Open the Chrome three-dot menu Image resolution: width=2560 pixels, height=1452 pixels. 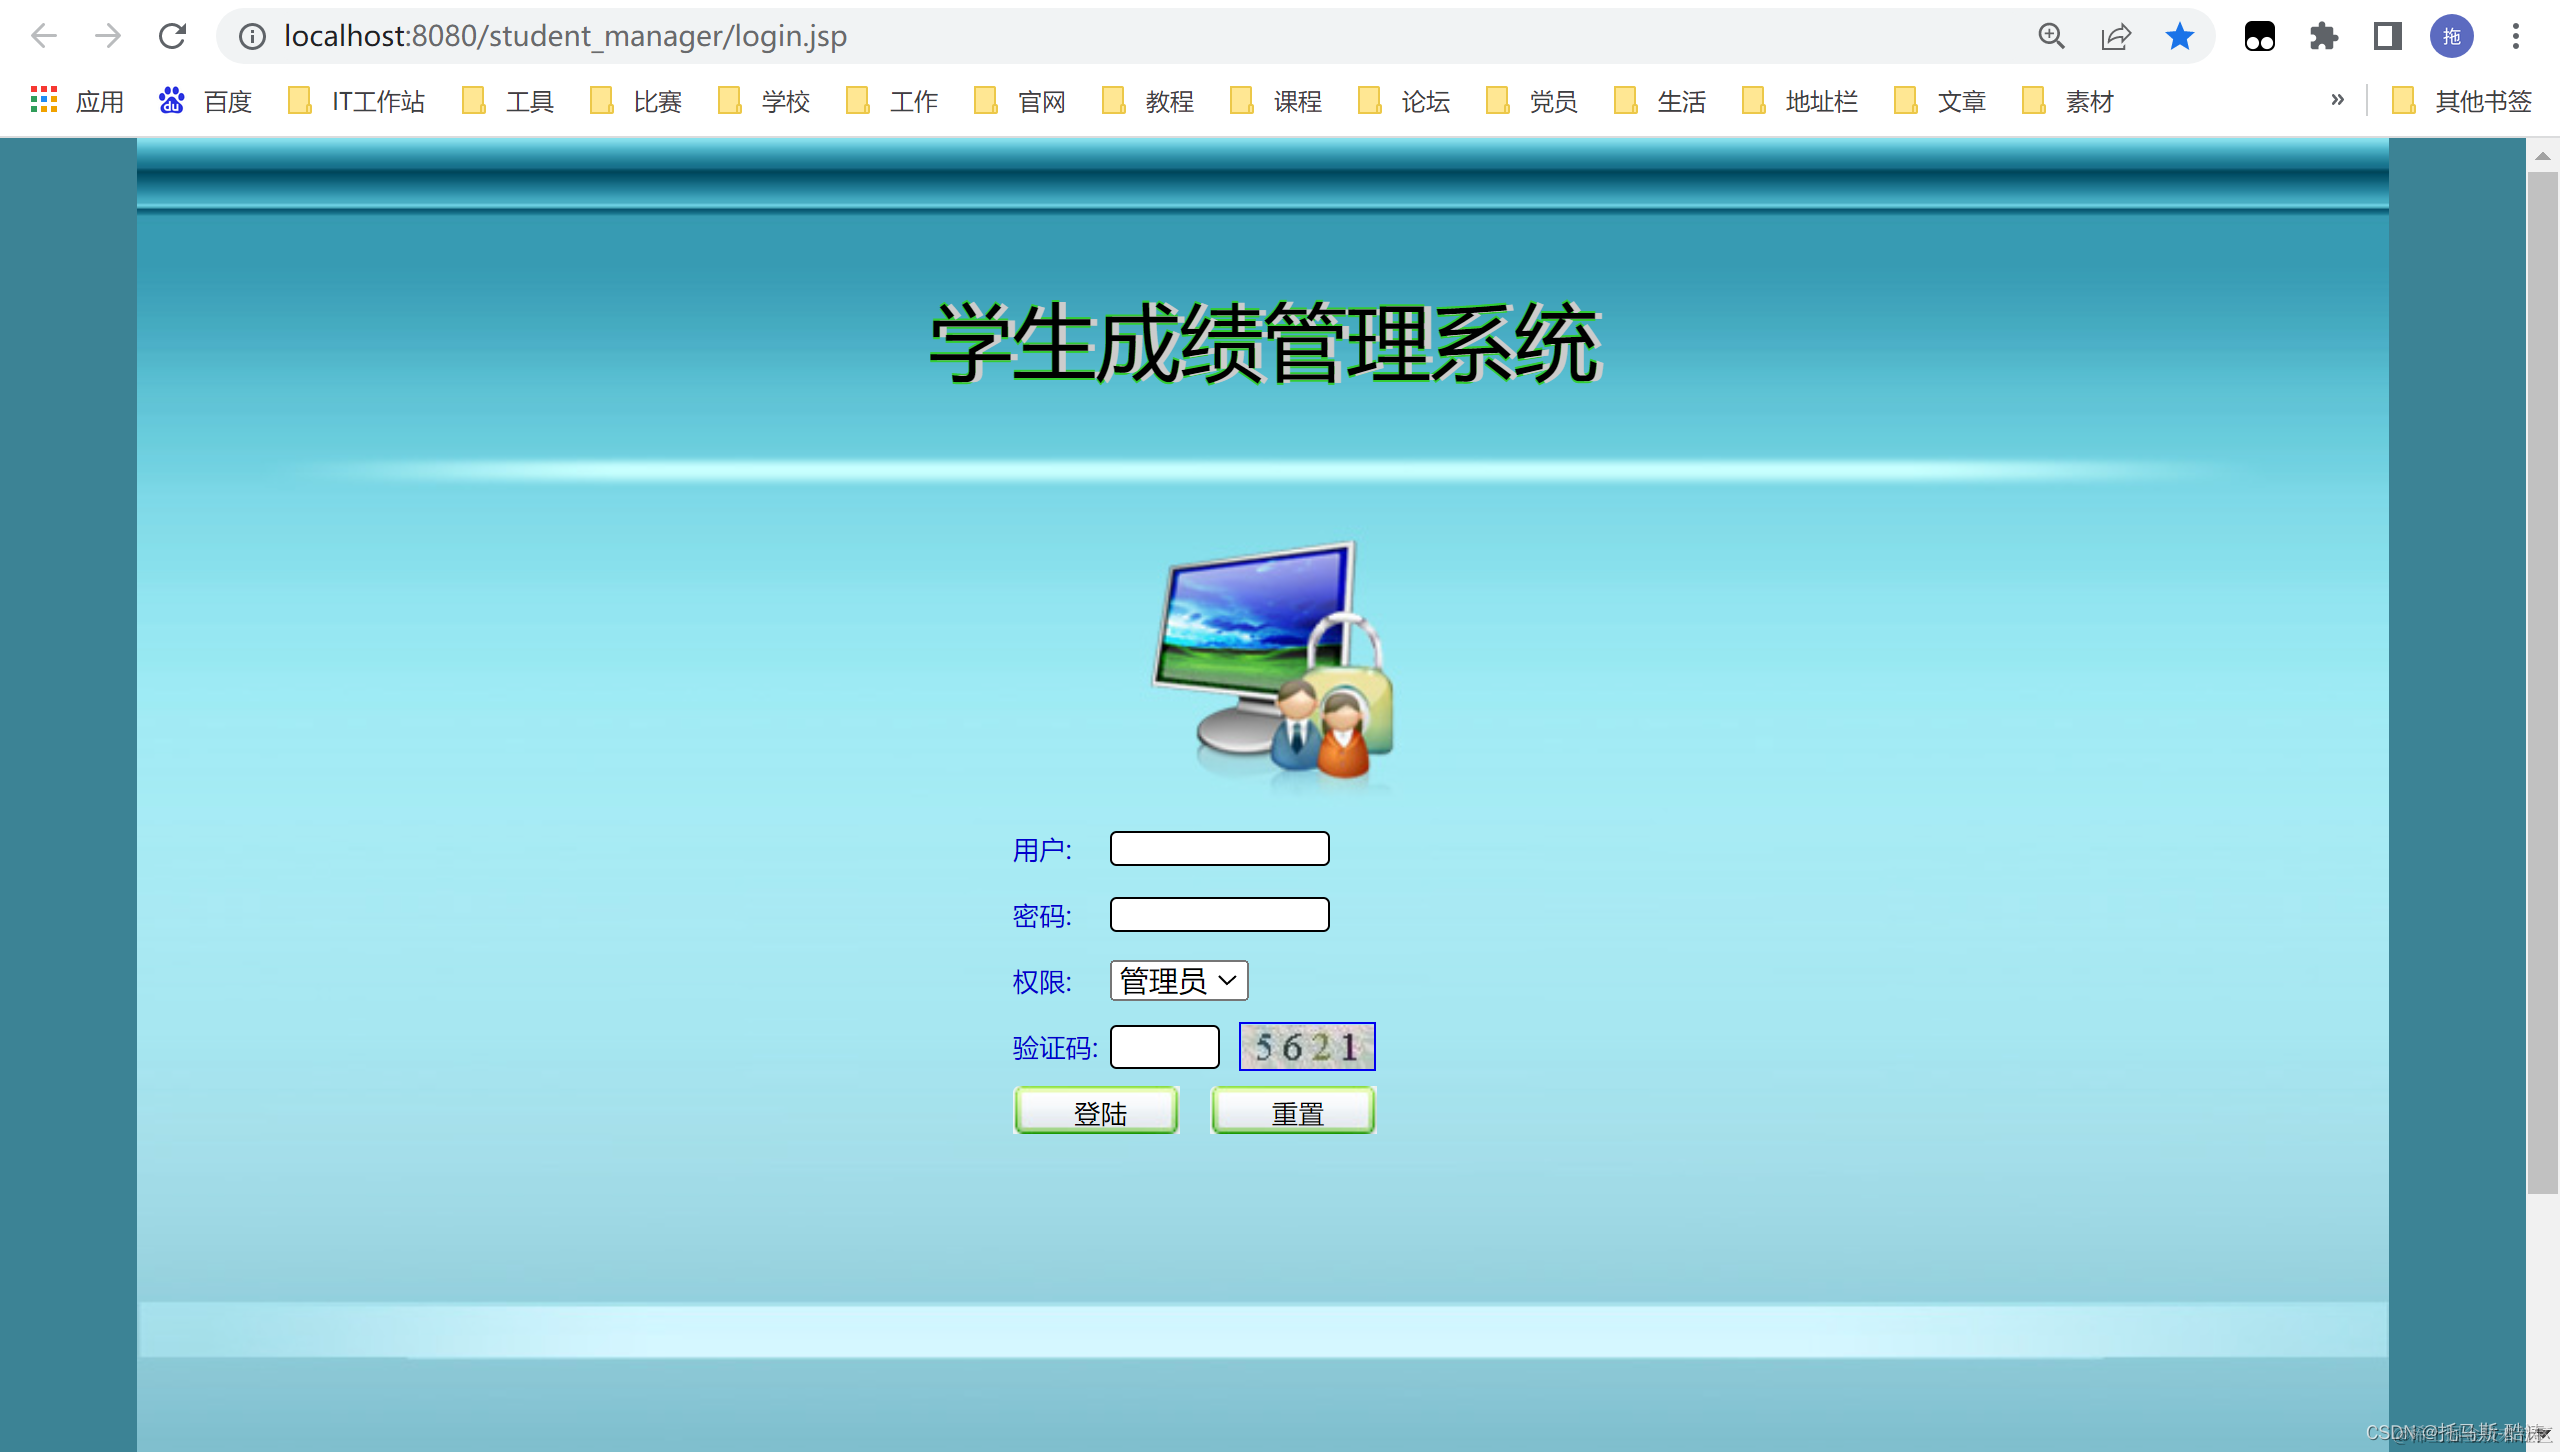click(2516, 37)
